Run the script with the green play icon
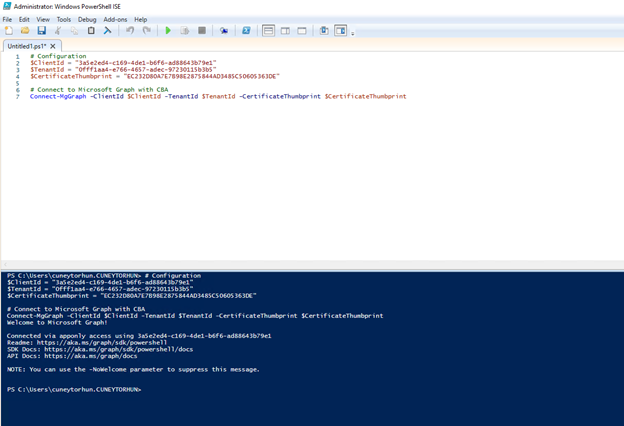This screenshot has height=426, width=624. coord(168,31)
